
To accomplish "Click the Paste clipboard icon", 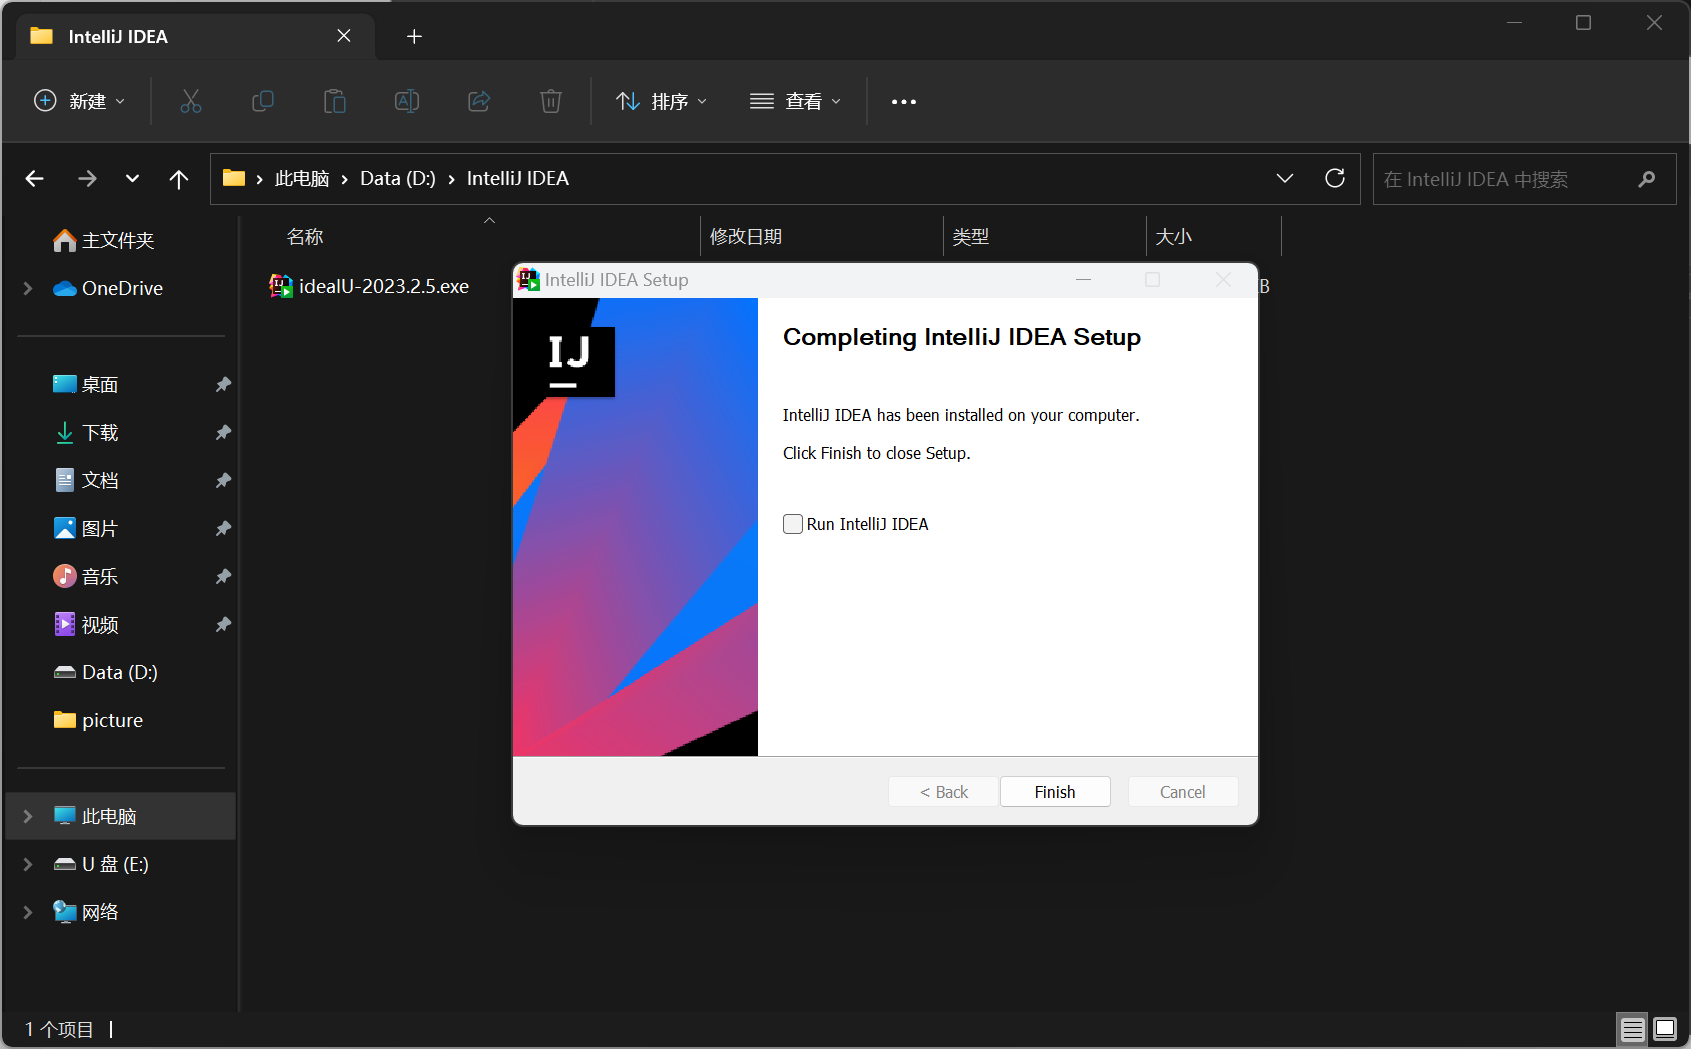I will click(x=335, y=101).
